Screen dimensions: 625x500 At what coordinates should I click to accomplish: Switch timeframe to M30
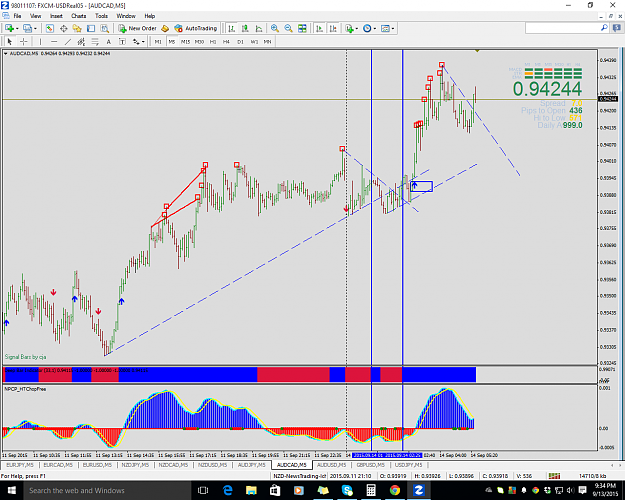coord(199,41)
